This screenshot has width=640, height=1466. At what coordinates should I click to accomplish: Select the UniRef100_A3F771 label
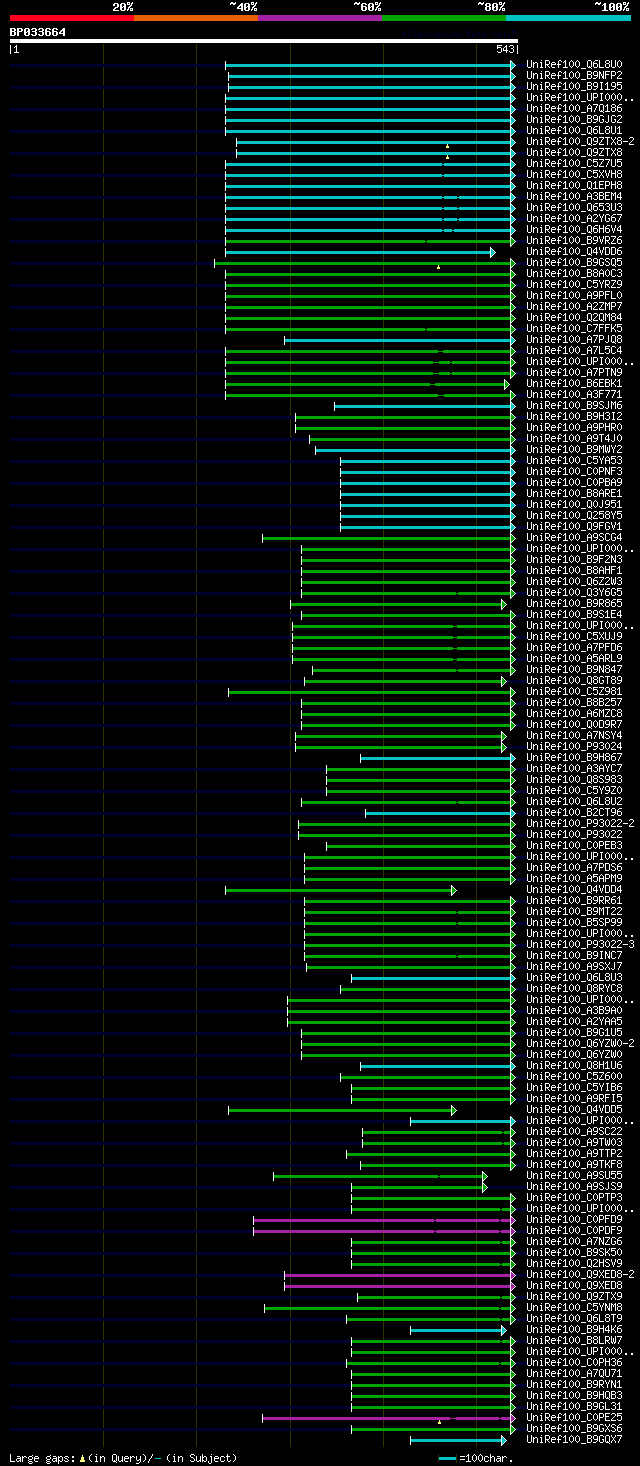(574, 395)
